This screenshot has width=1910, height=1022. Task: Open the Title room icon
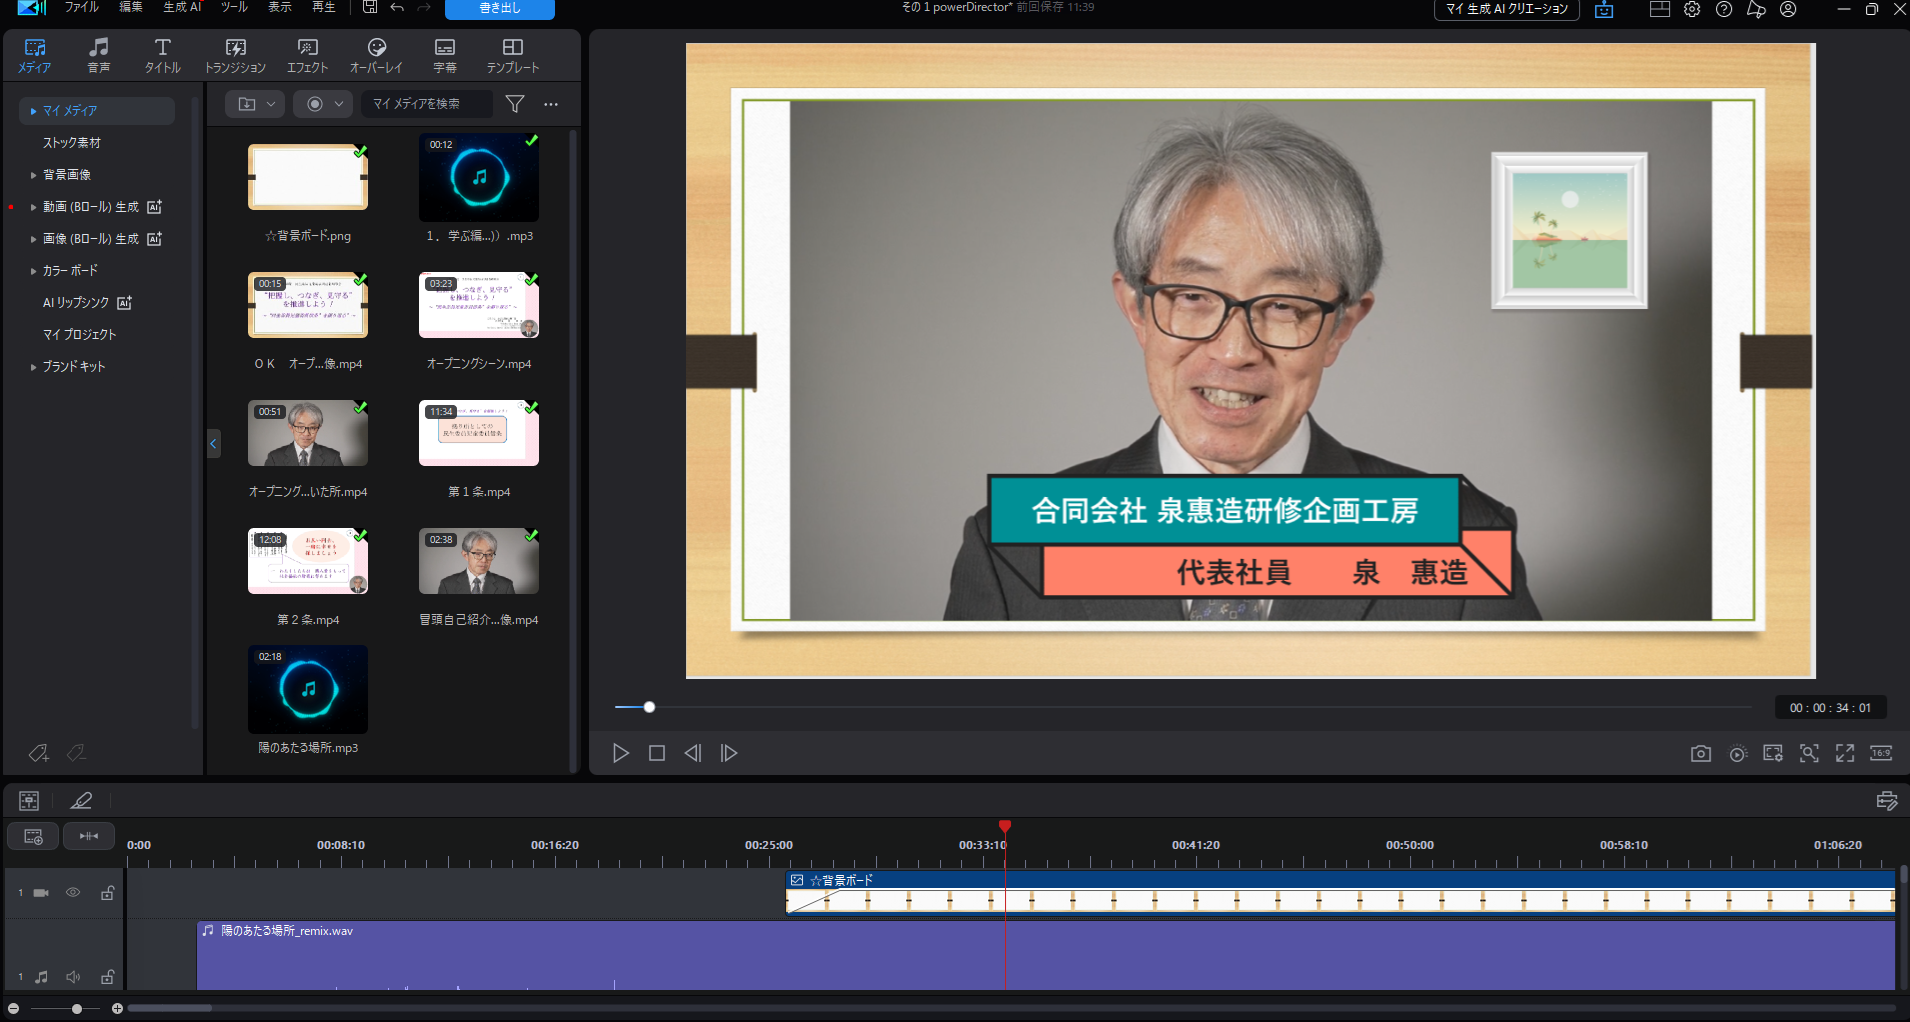coord(162,55)
